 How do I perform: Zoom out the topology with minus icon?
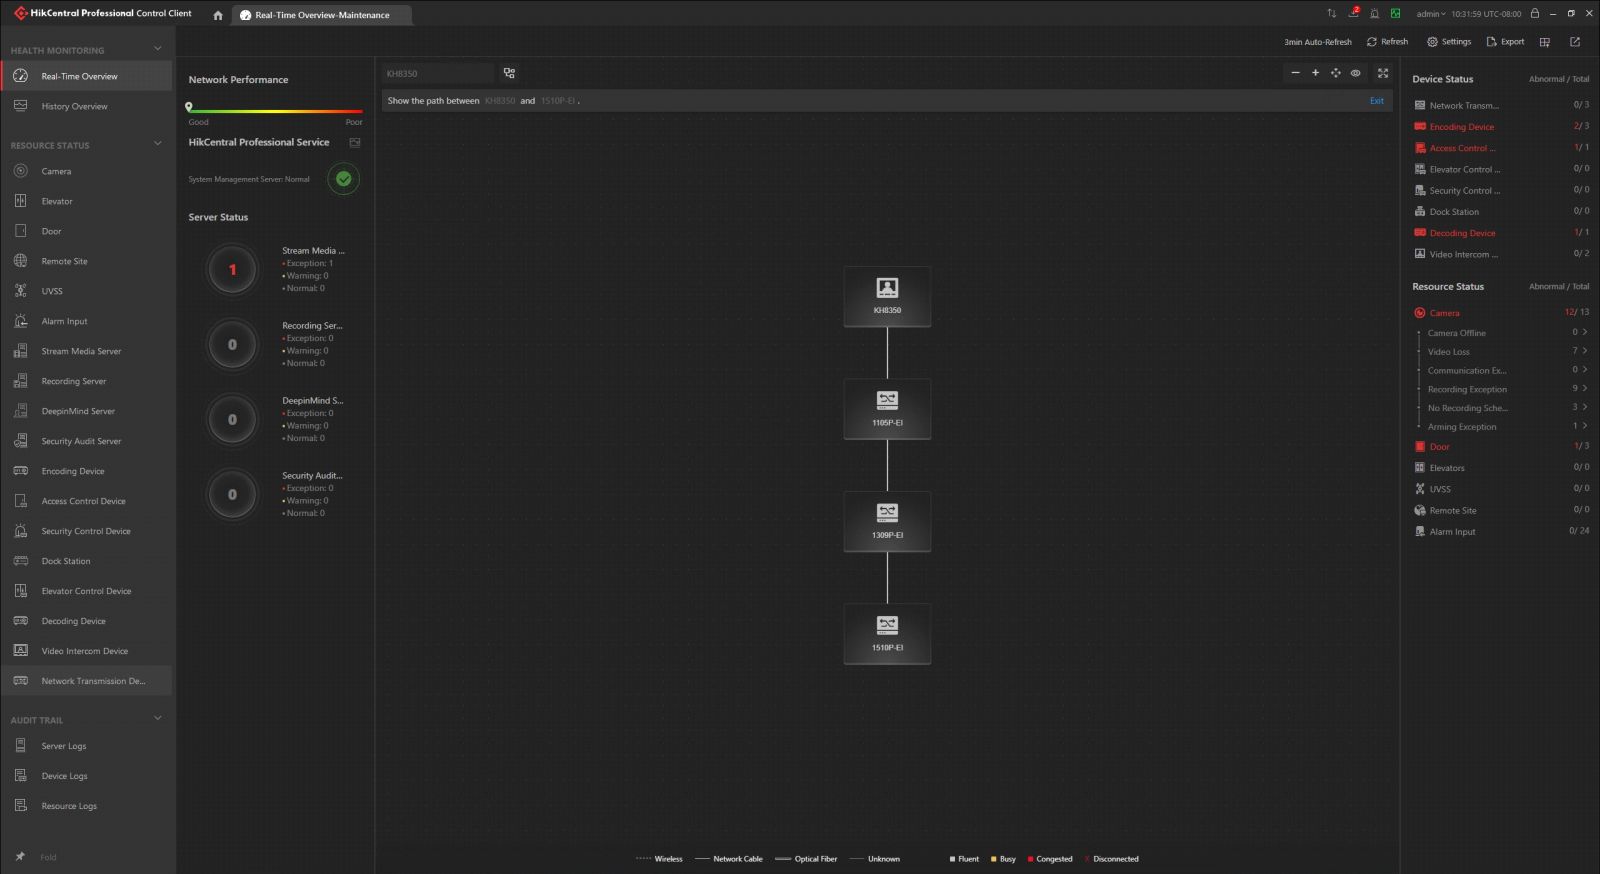[x=1295, y=73]
